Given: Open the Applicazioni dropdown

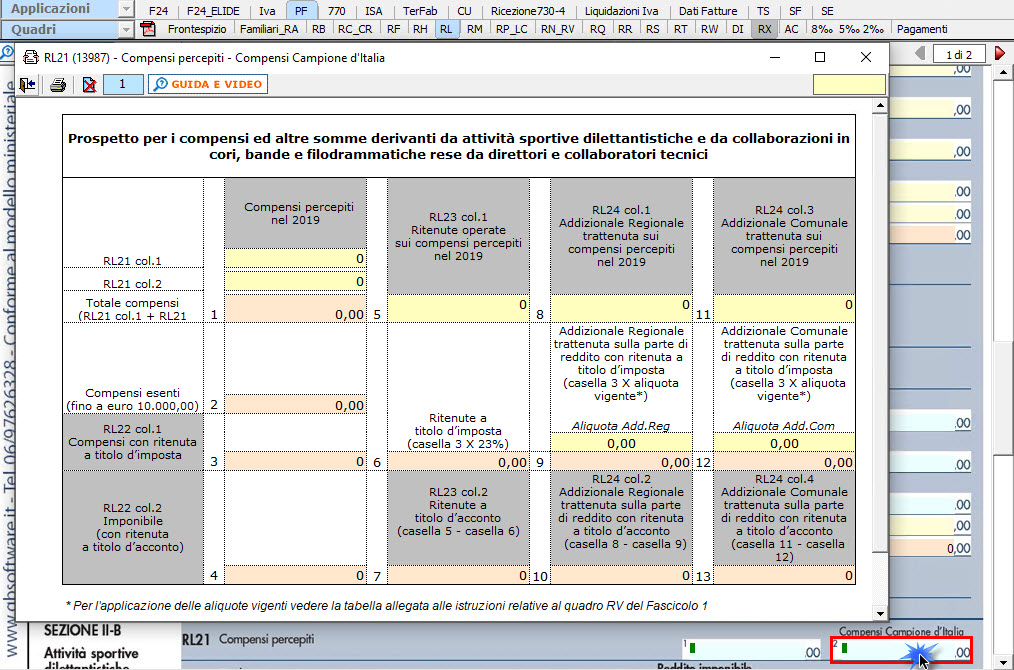Looking at the screenshot, I should point(127,9).
